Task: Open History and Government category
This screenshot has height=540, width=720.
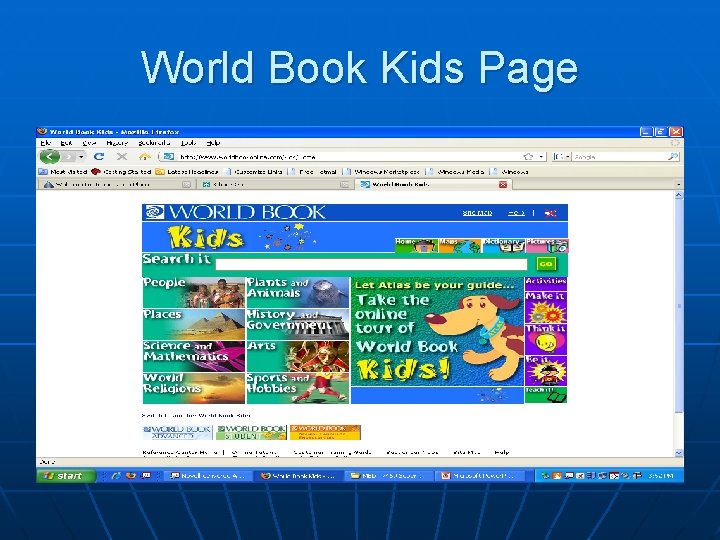Action: [x=298, y=324]
